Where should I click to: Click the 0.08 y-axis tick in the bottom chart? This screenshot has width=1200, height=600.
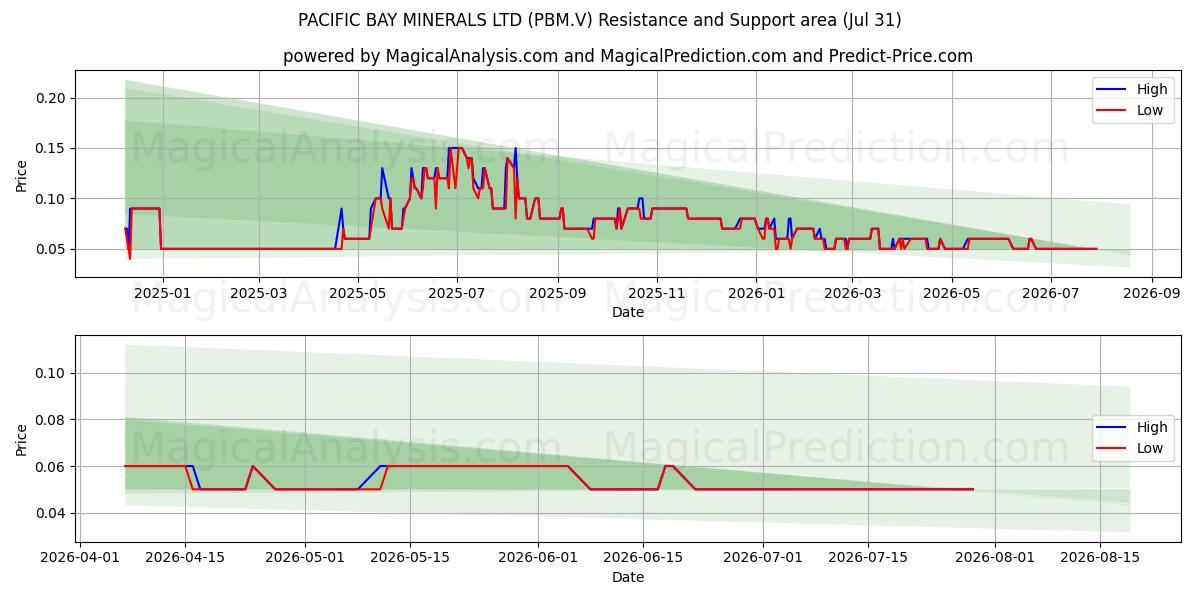[52, 420]
